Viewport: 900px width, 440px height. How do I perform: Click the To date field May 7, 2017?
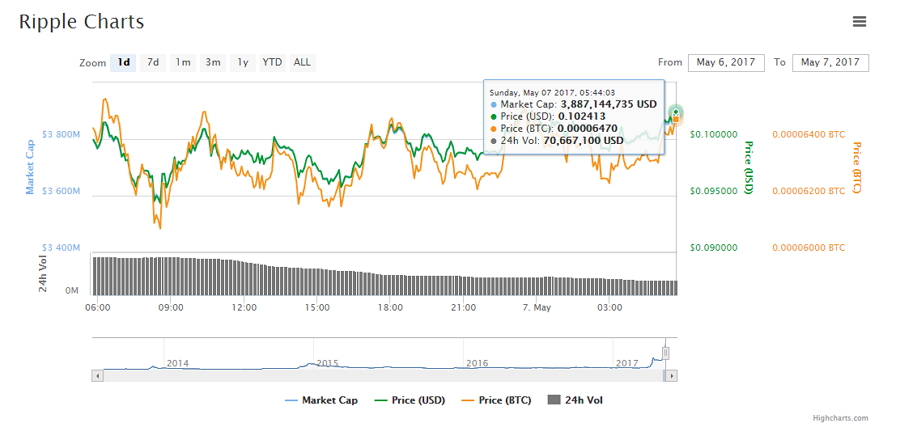click(830, 63)
